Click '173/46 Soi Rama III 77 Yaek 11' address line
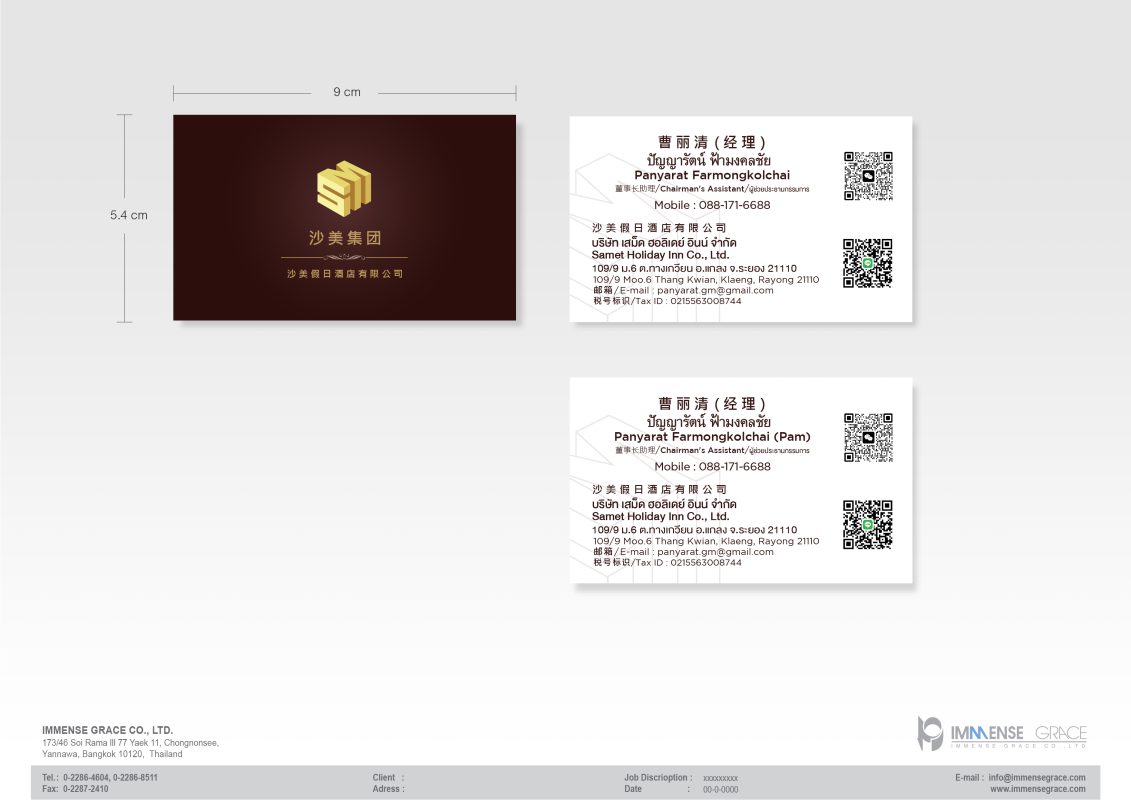 tap(130, 742)
